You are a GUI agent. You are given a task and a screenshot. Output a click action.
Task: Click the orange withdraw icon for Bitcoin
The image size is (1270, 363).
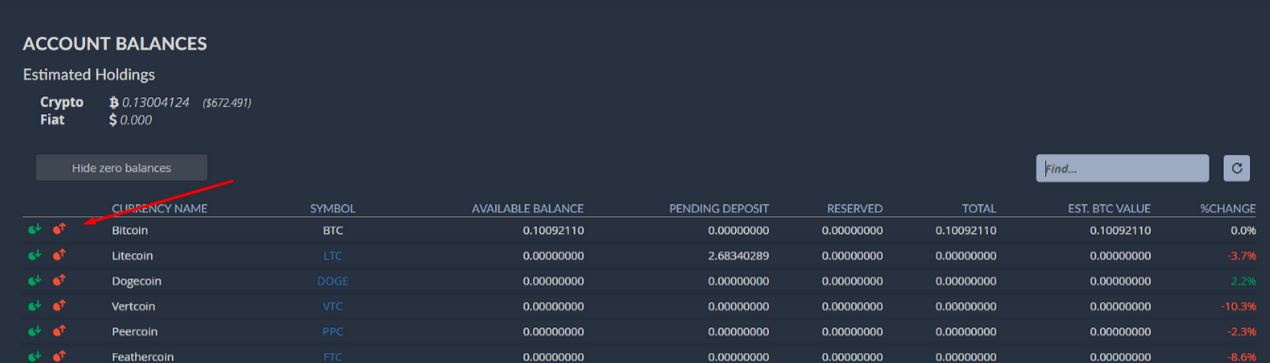coord(59,230)
